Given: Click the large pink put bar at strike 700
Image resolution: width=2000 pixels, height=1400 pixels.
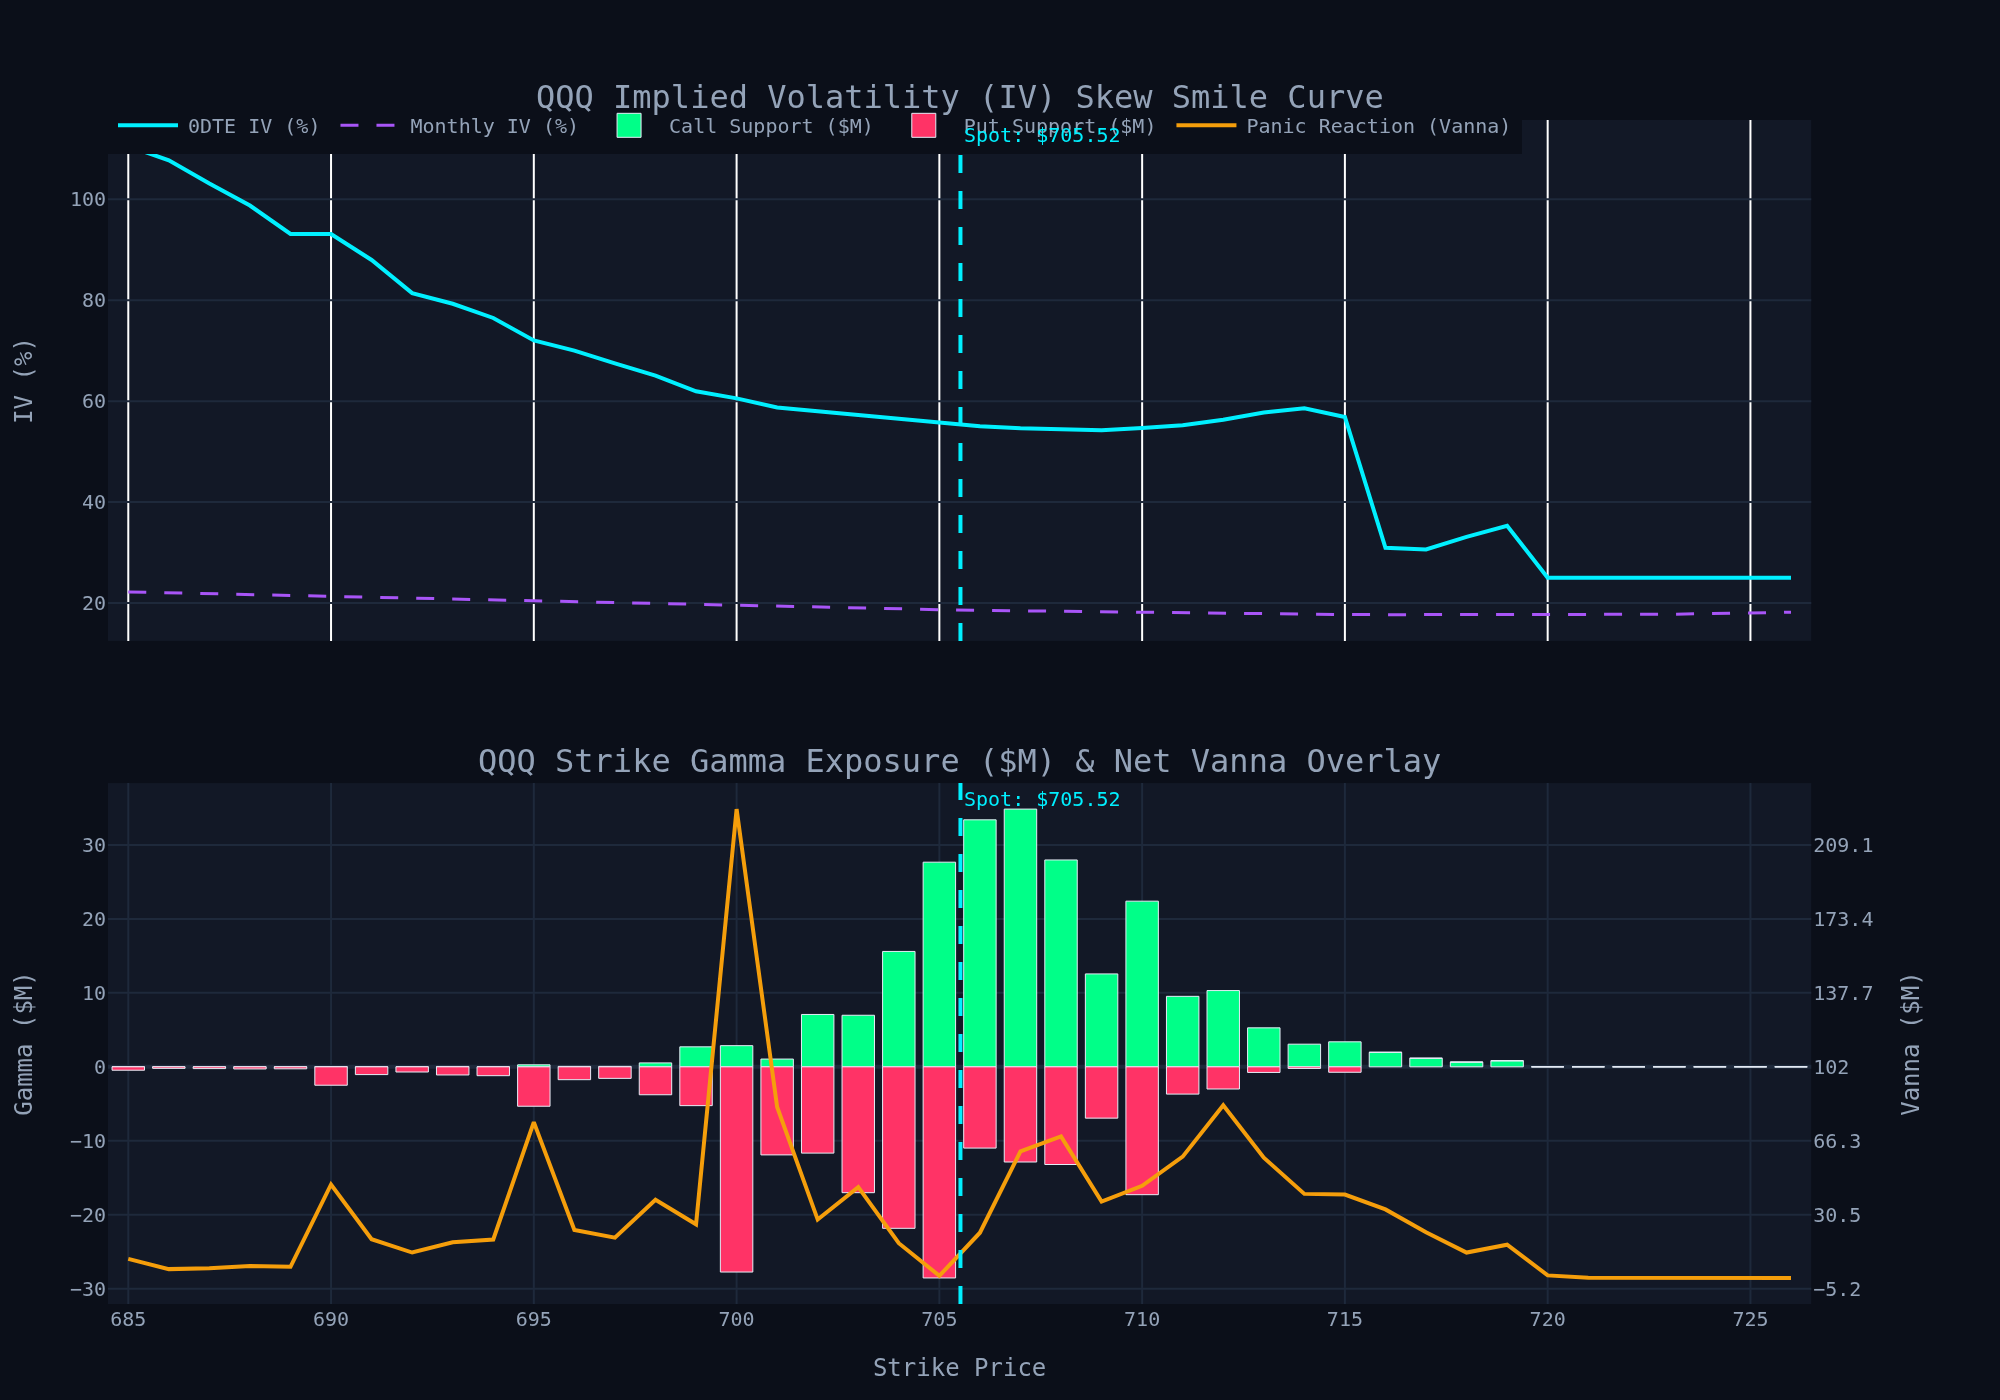Looking at the screenshot, I should pyautogui.click(x=736, y=1169).
